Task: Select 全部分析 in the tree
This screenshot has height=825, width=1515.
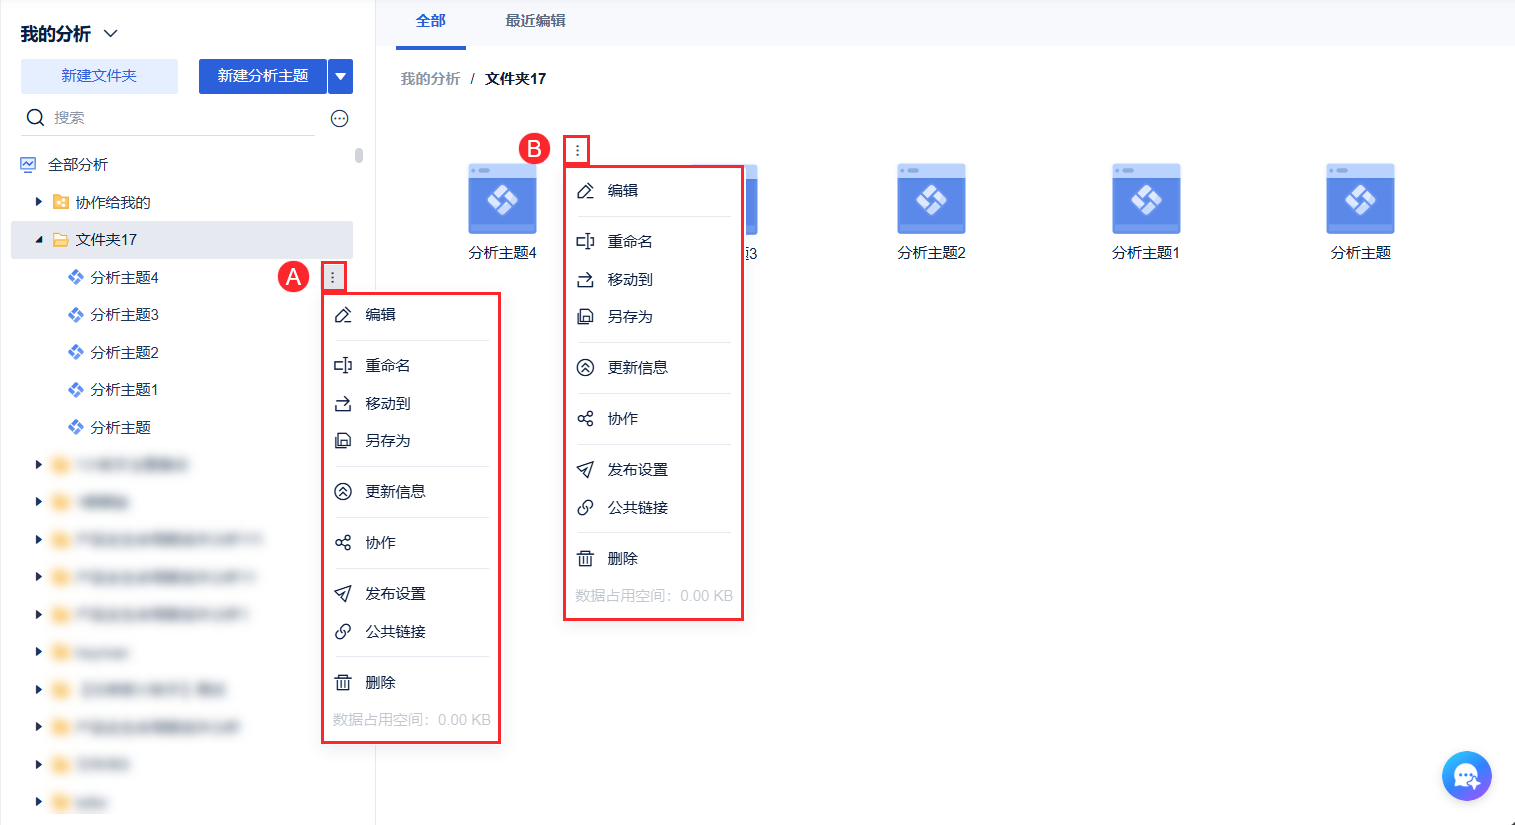Action: coord(78,164)
